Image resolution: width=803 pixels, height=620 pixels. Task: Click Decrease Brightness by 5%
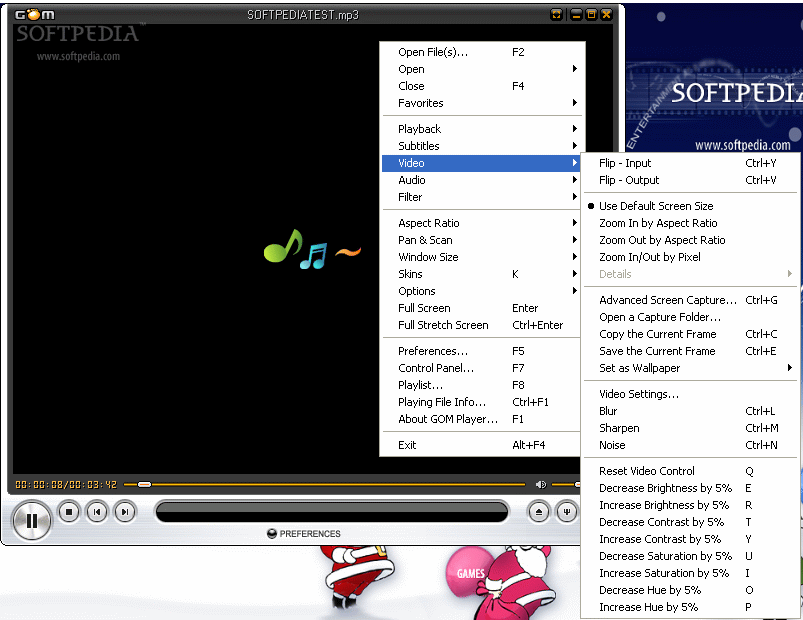690,488
